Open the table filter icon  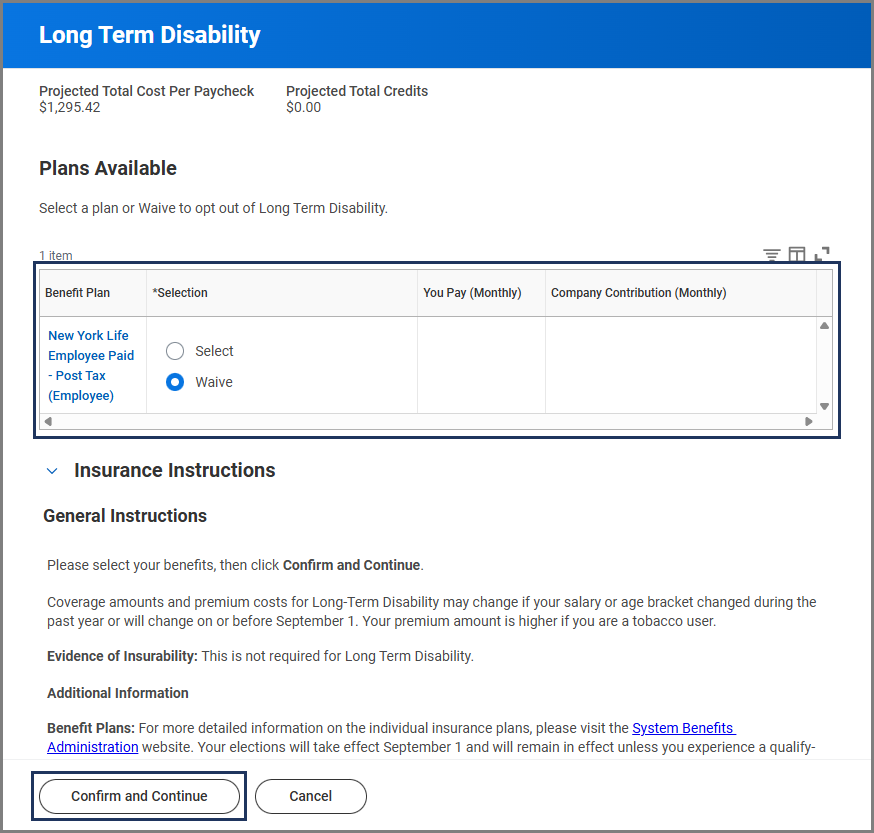click(x=771, y=255)
